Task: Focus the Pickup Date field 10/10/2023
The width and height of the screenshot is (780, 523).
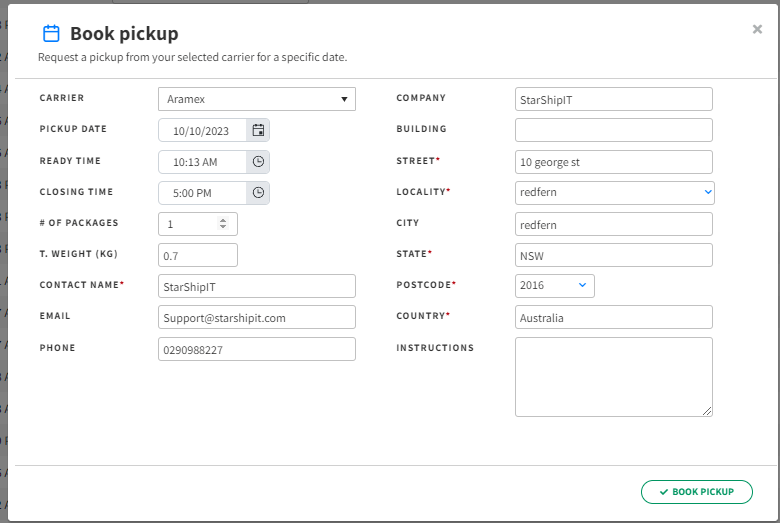Action: tap(202, 130)
